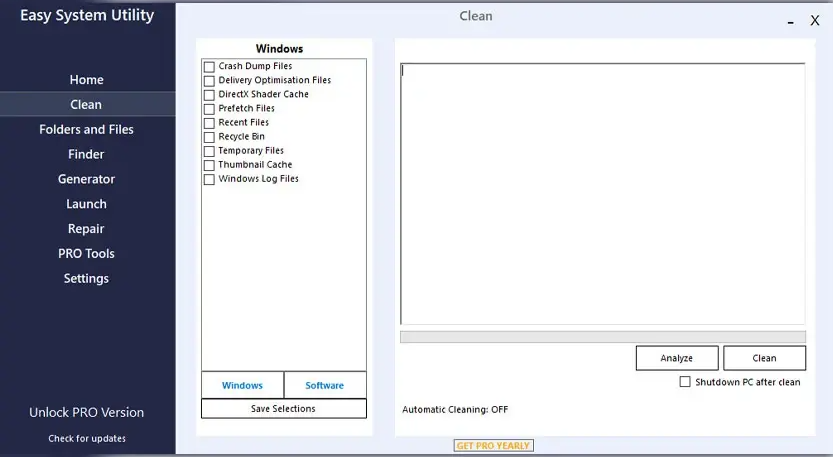Switch to the Software tab
833x457 pixels.
(325, 385)
